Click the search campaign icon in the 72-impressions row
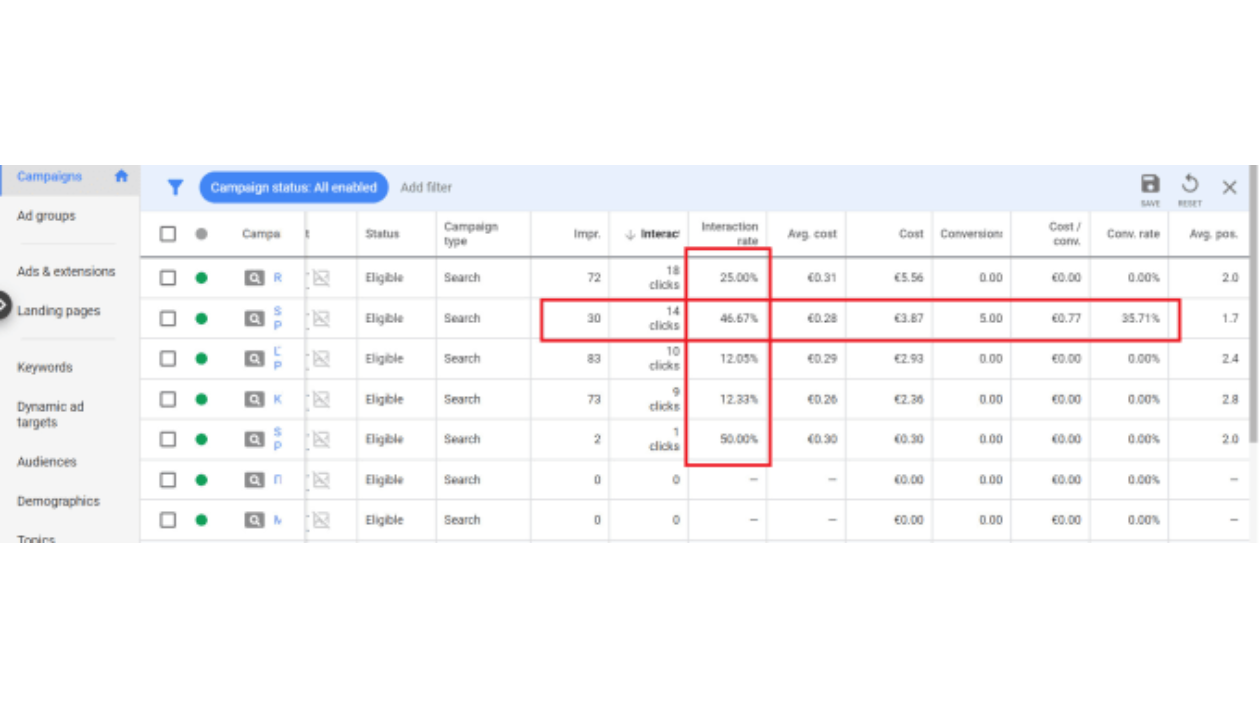 [255, 278]
